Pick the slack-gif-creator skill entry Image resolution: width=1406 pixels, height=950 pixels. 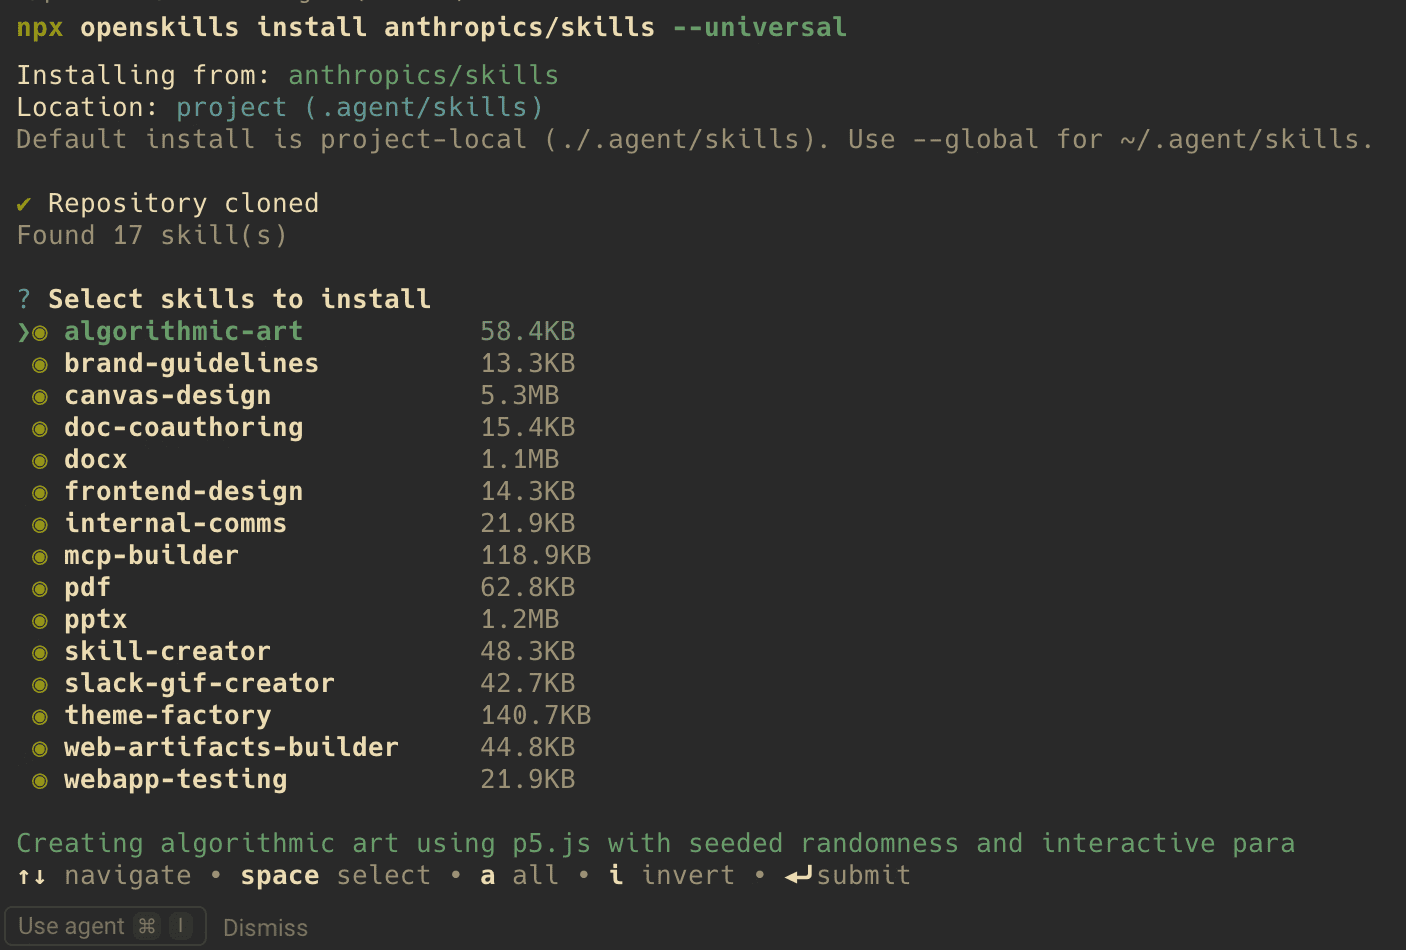point(199,684)
